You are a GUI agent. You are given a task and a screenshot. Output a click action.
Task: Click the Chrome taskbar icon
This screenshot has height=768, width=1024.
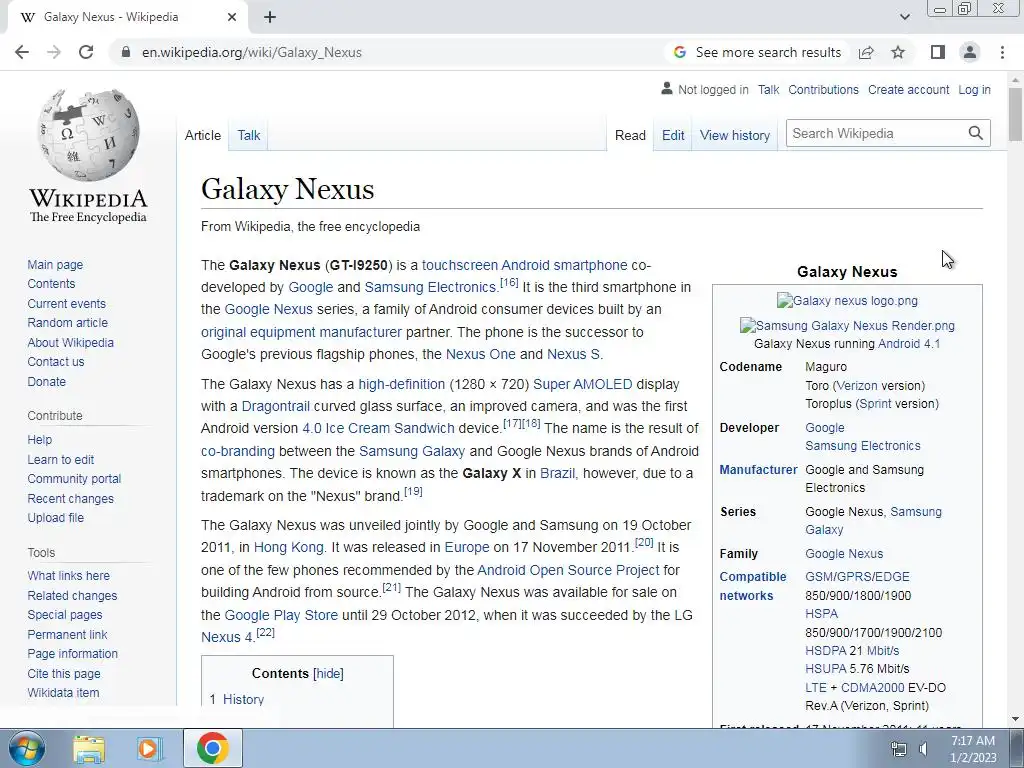pos(212,748)
